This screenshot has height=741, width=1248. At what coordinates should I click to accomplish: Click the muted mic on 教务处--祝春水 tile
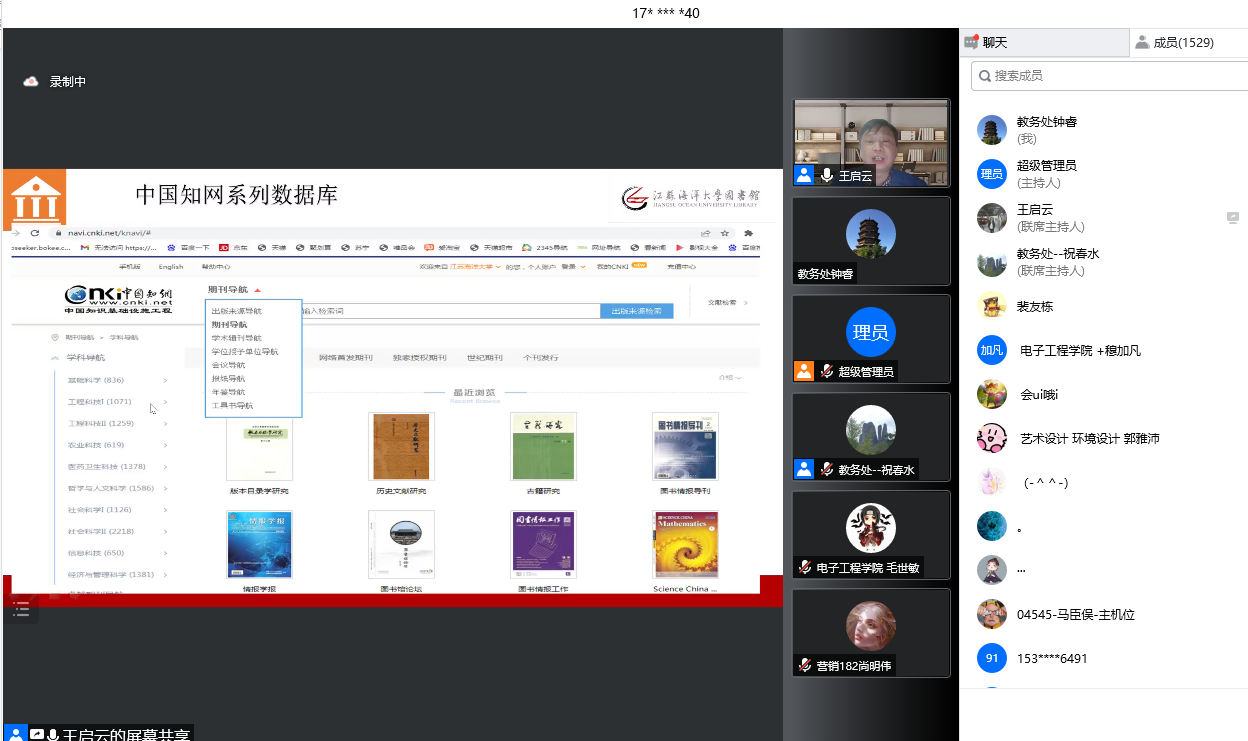tap(826, 470)
